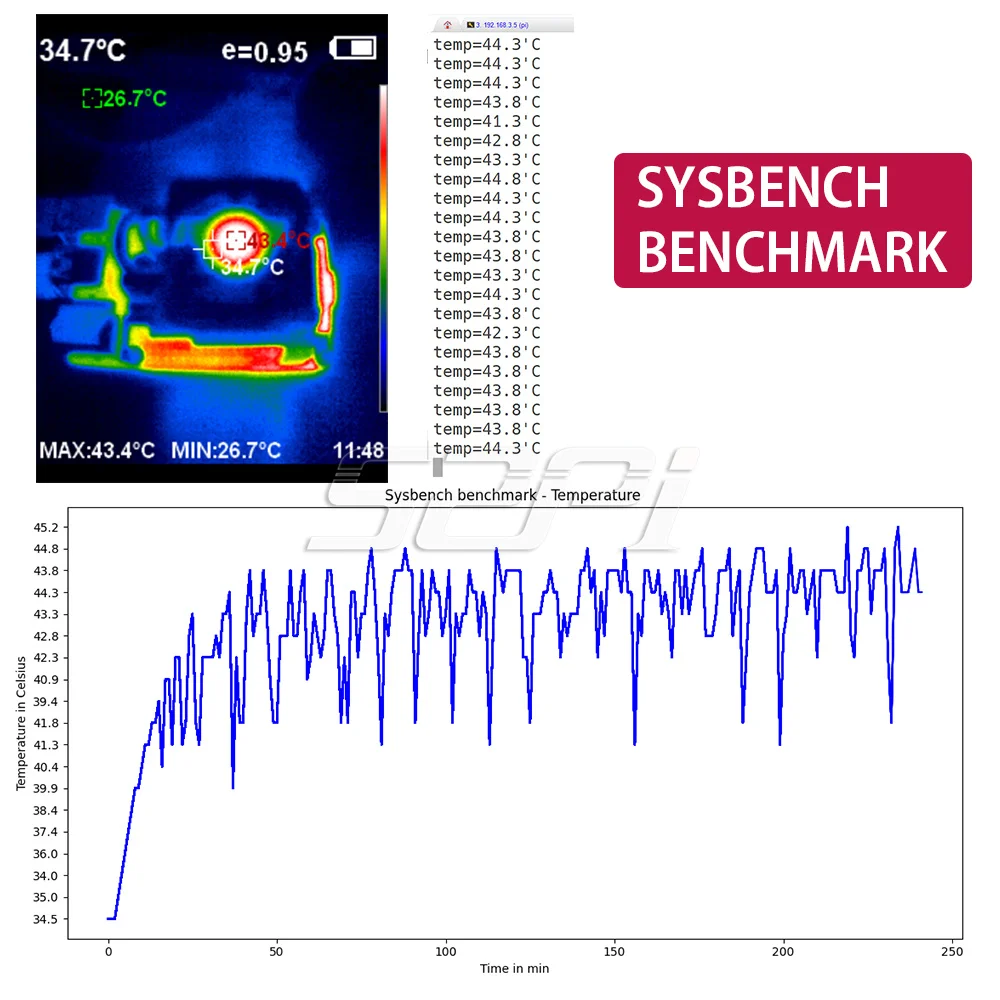Select the first terminal tab with red arrow
The width and height of the screenshot is (1000, 1000).
[x=450, y=25]
